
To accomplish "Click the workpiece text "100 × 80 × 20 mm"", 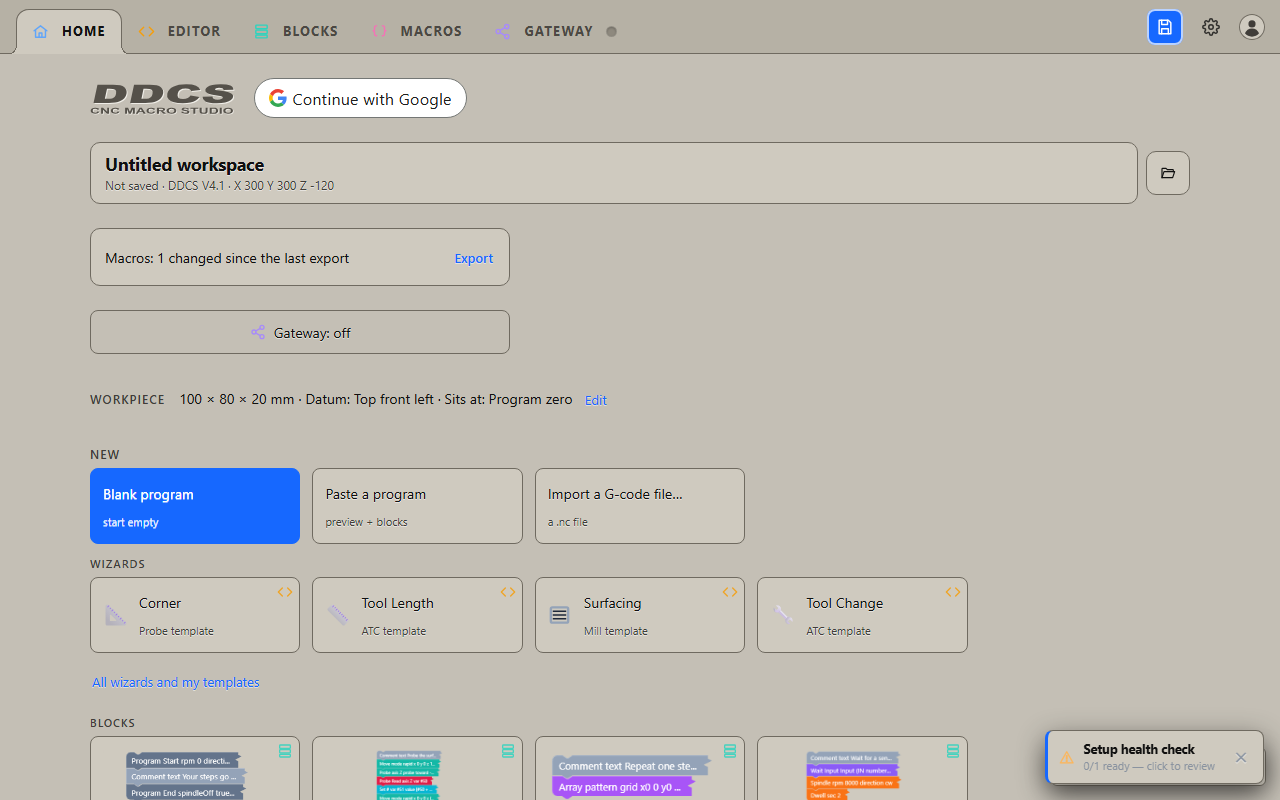I will coord(237,399).
